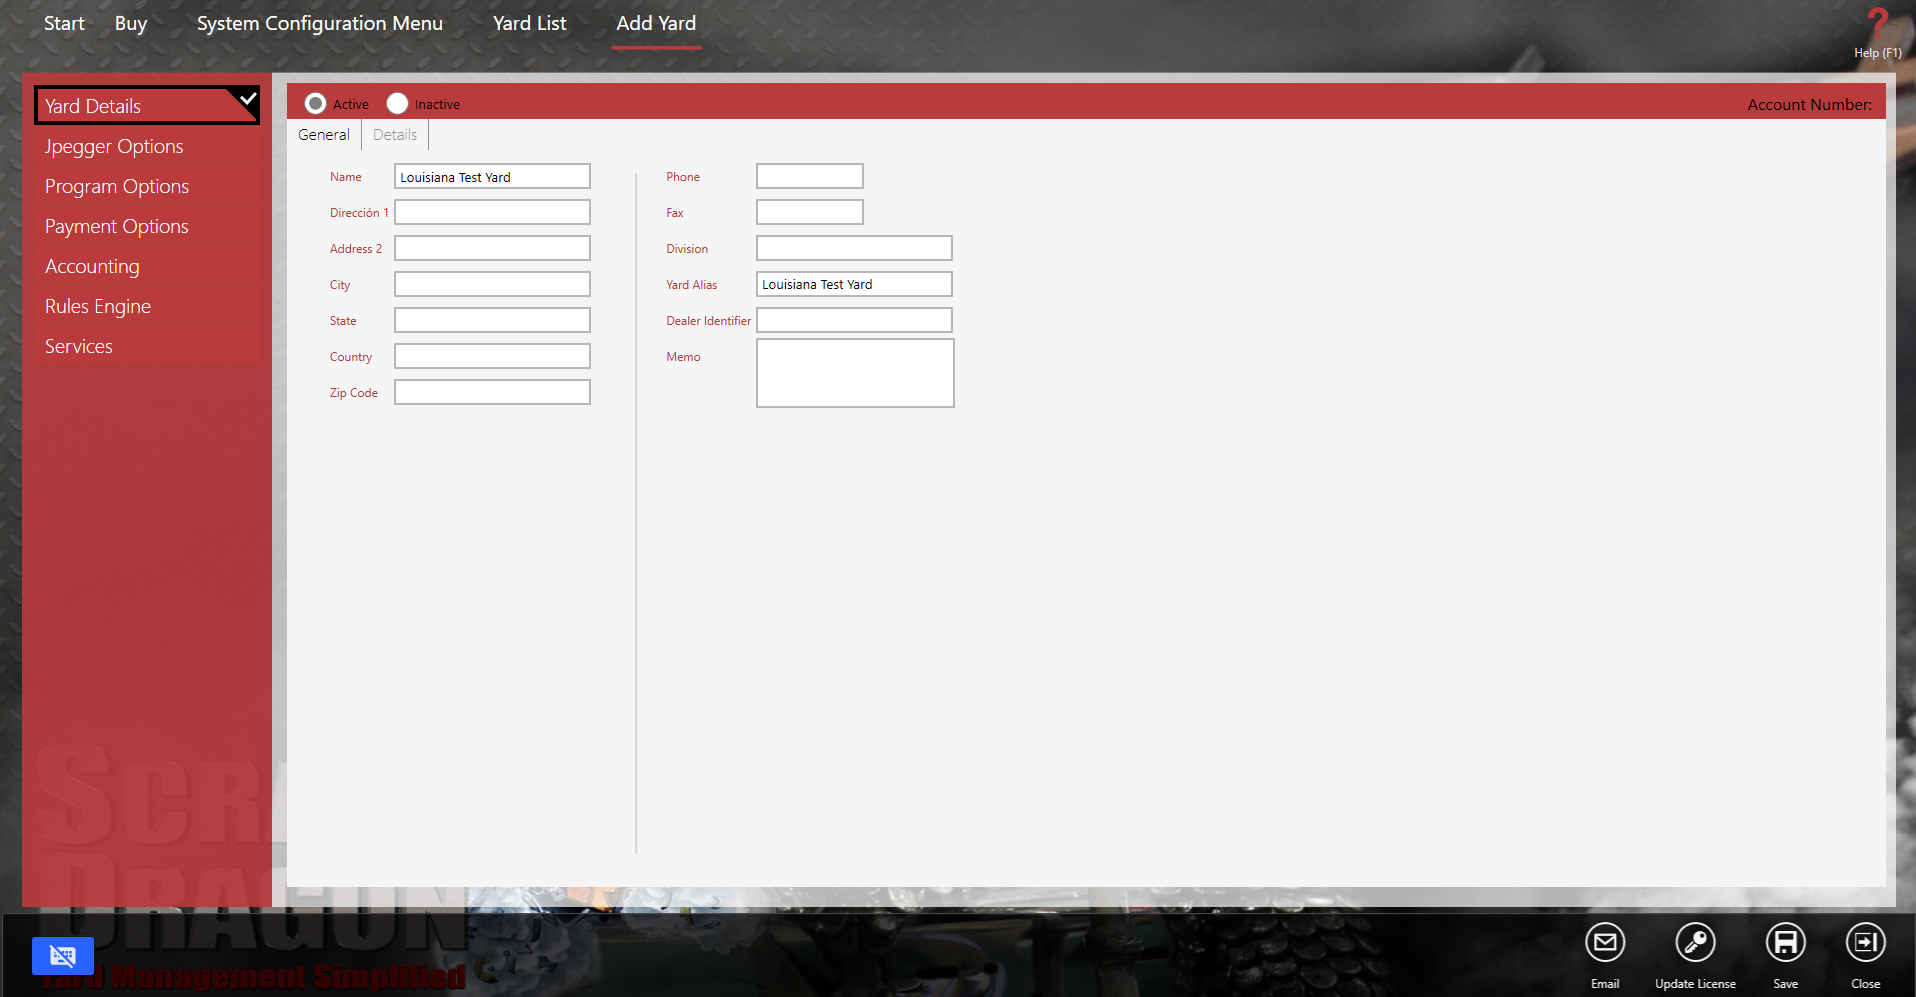Open Services section
The image size is (1916, 997).
pyautogui.click(x=147, y=346)
